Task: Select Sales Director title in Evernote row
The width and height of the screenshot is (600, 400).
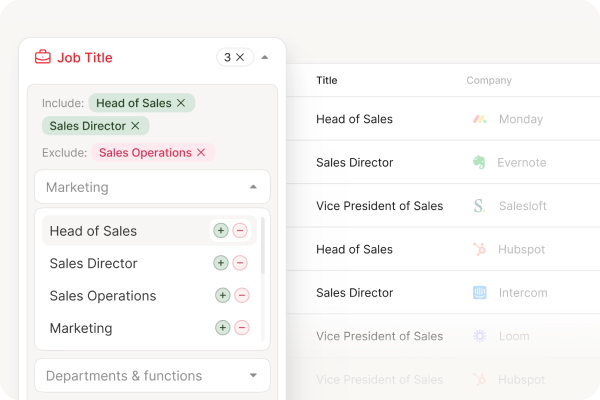Action: coord(354,162)
